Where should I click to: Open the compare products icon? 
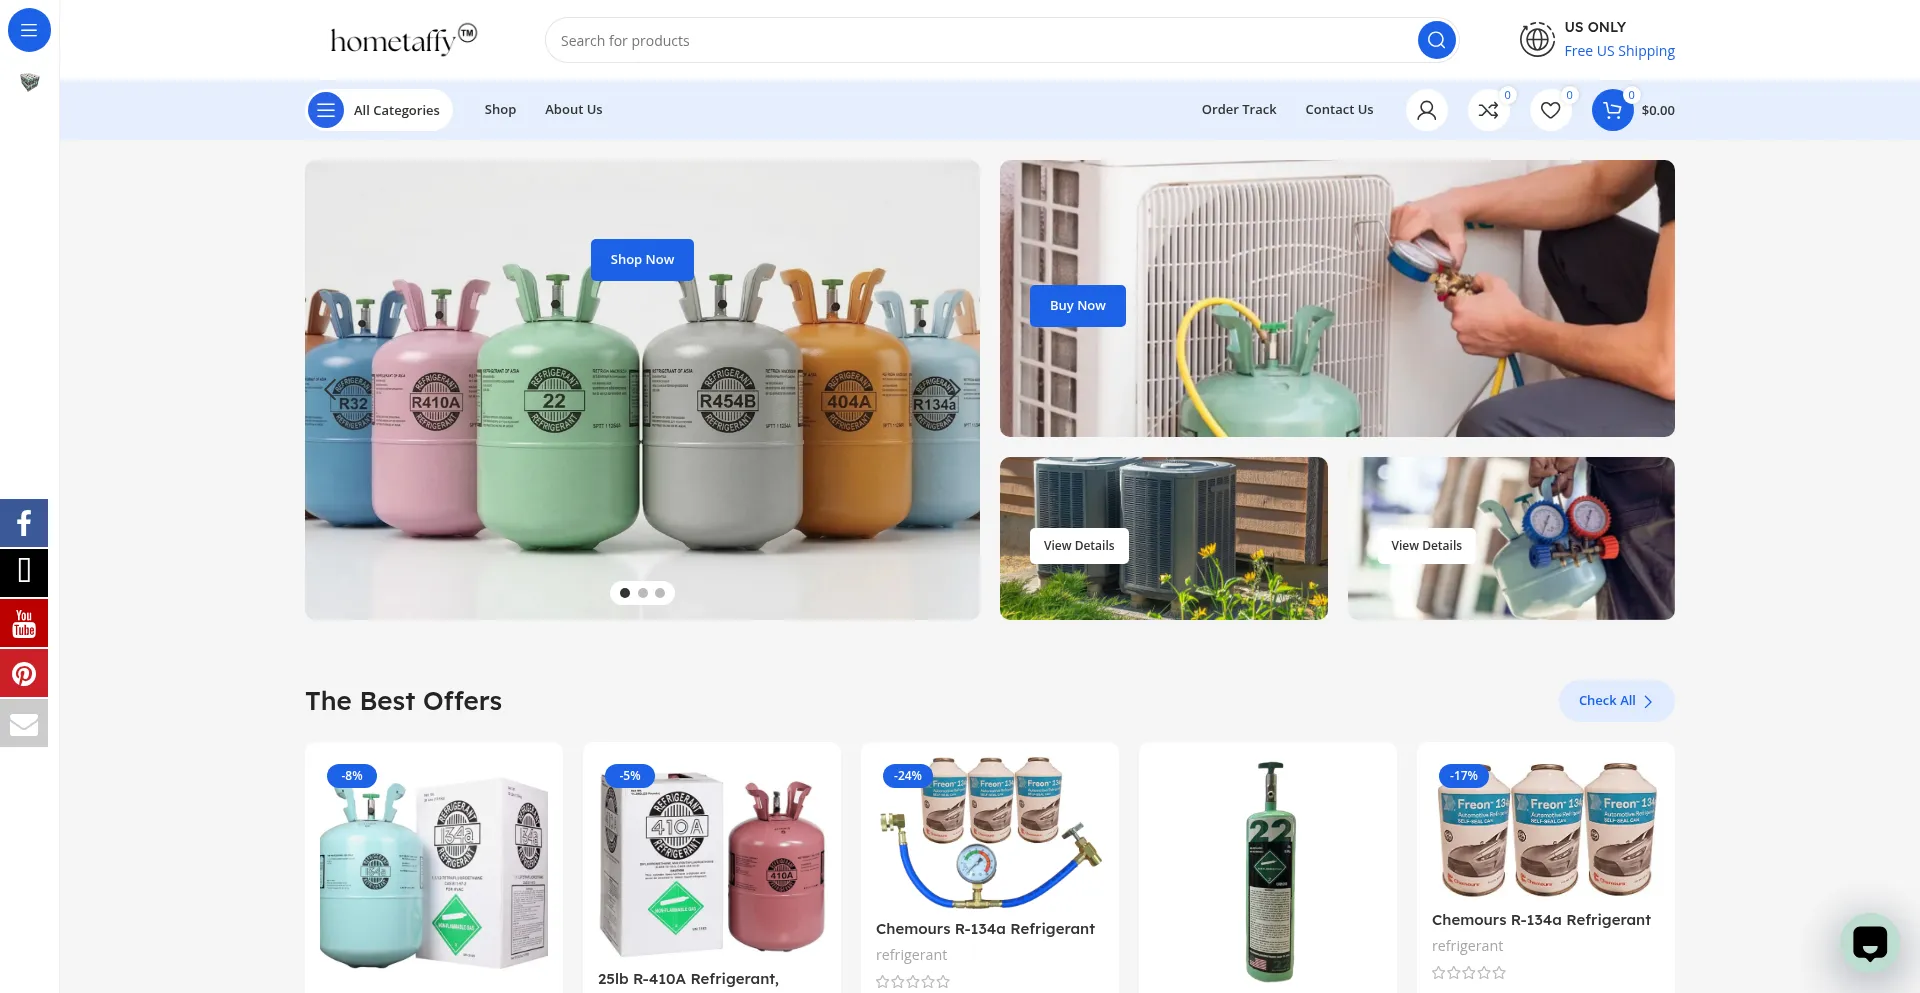pos(1489,110)
